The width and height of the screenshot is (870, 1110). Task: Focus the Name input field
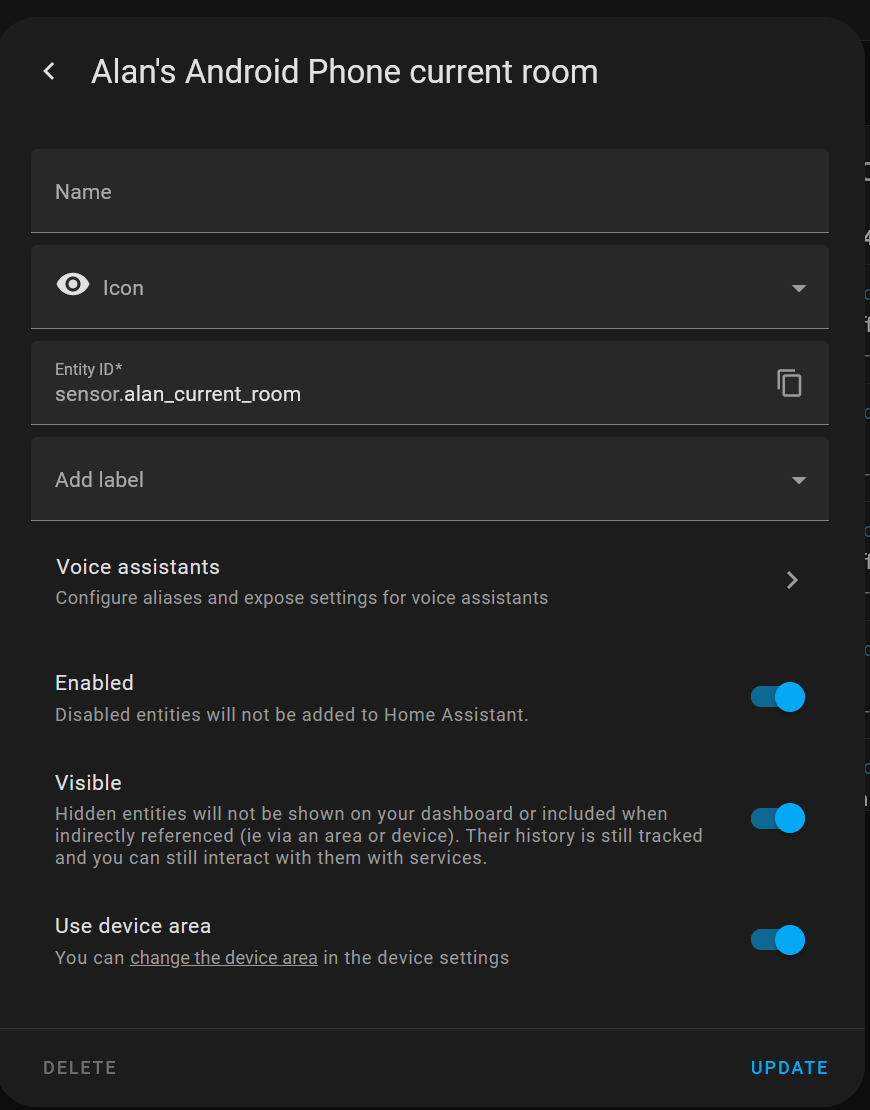pos(430,191)
